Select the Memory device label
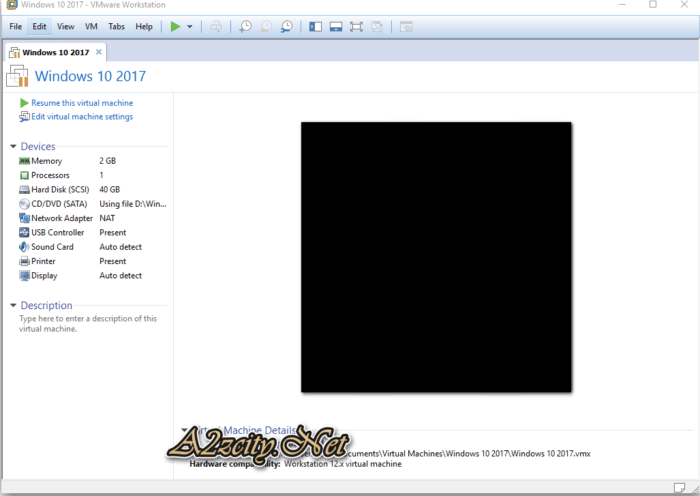This screenshot has height=496, width=700. 46,161
